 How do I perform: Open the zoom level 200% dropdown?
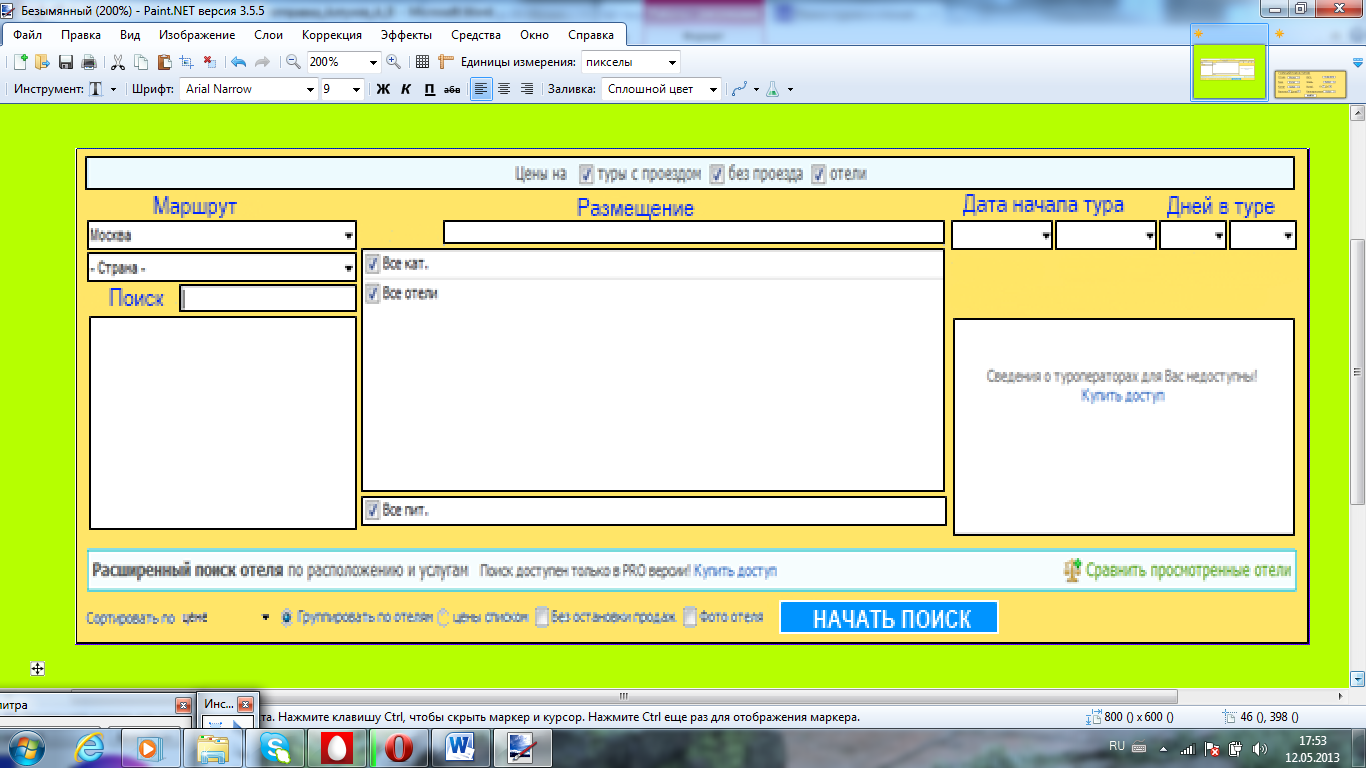pyautogui.click(x=374, y=62)
